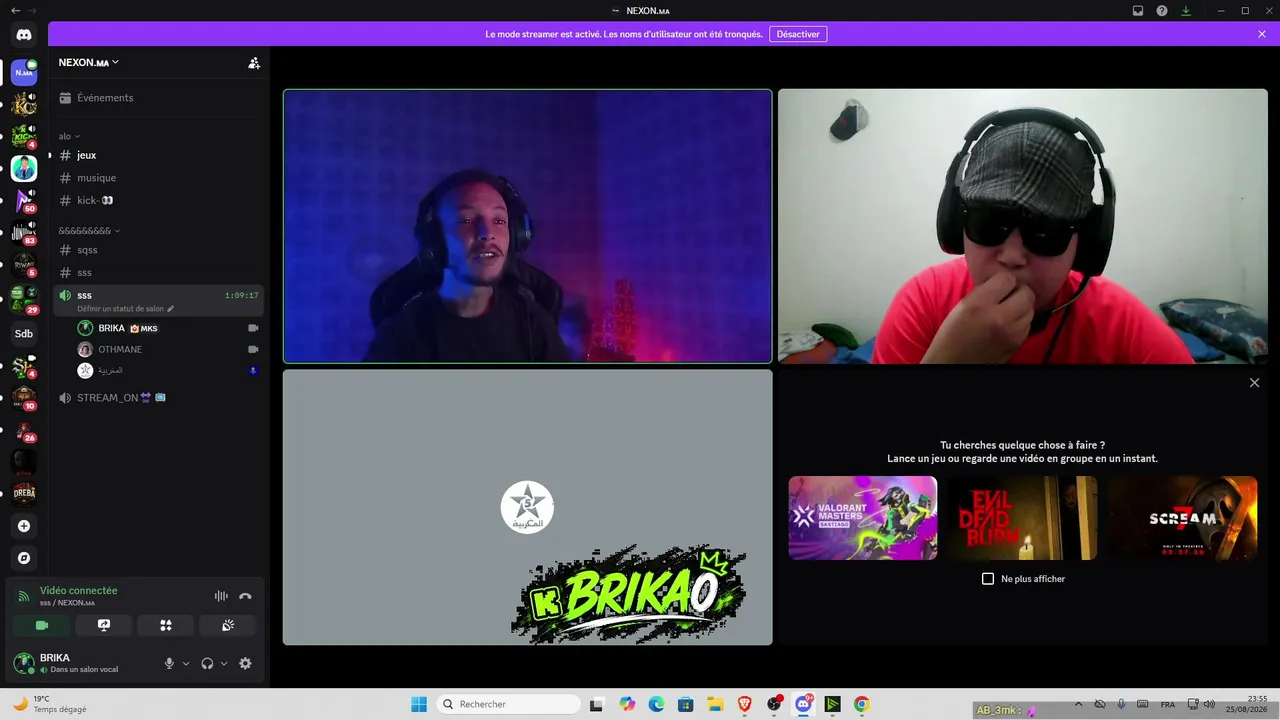Image resolution: width=1280 pixels, height=720 pixels.
Task: Open Discord help
Action: [1162, 11]
